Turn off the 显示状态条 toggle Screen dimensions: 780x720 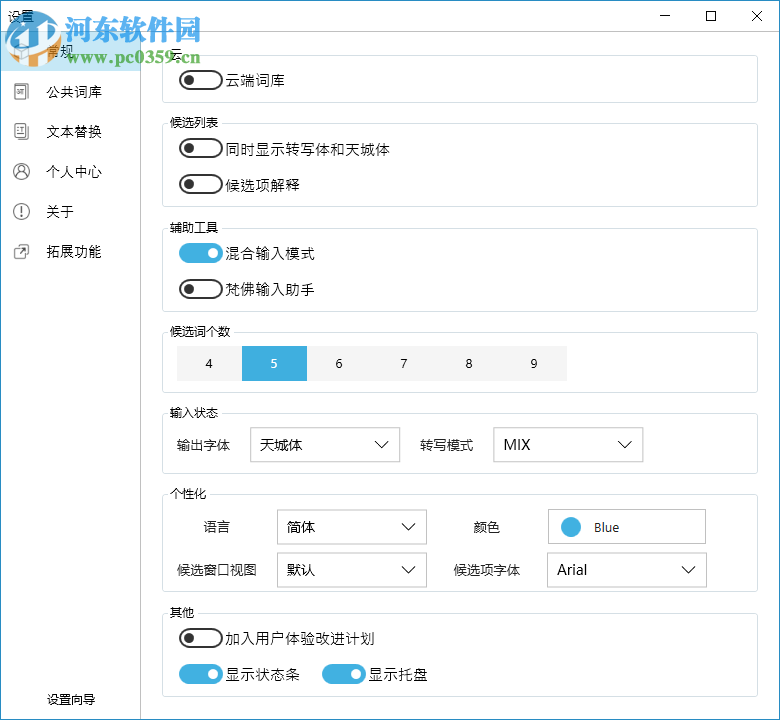(x=200, y=674)
